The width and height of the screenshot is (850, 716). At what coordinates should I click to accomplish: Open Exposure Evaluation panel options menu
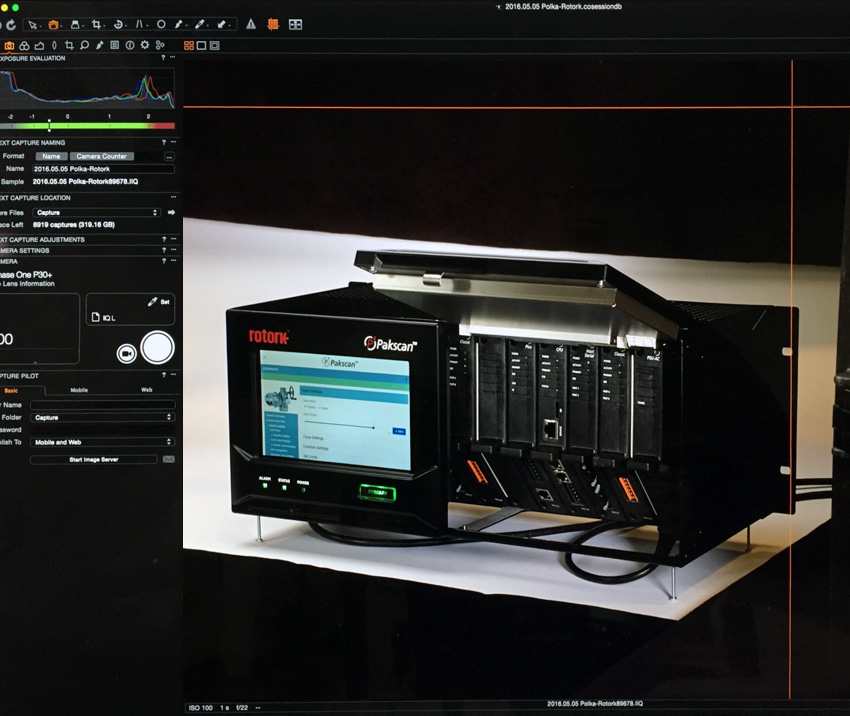tap(172, 57)
